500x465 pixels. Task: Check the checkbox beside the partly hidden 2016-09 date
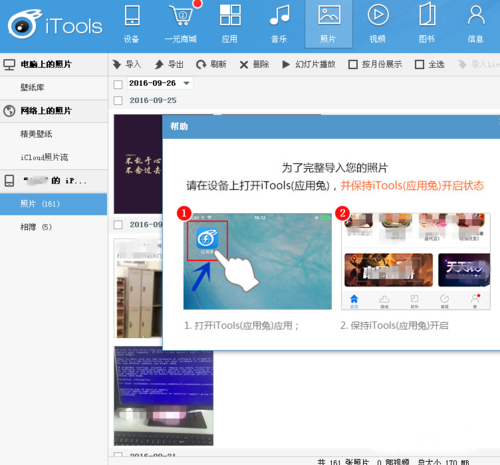point(118,225)
